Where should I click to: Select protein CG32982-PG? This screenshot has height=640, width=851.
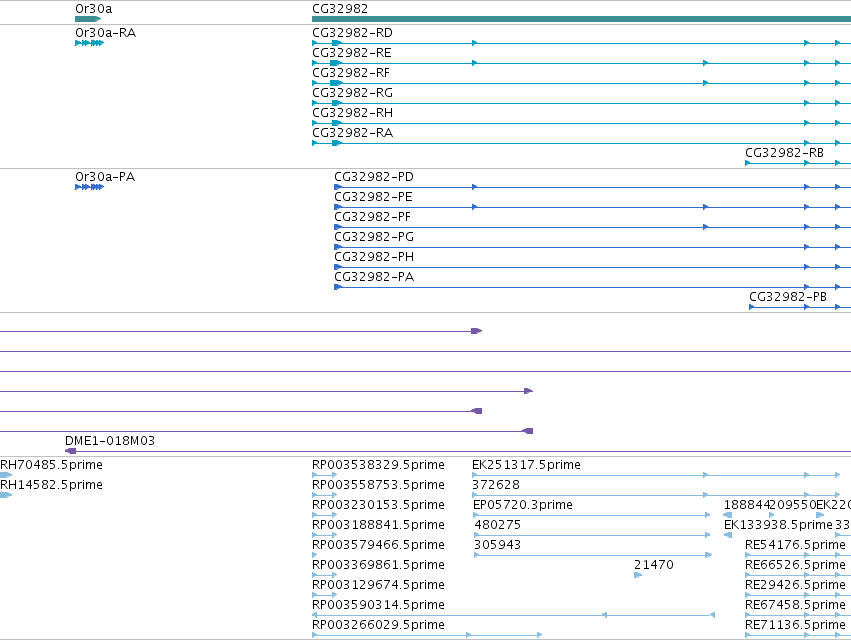pos(374,237)
